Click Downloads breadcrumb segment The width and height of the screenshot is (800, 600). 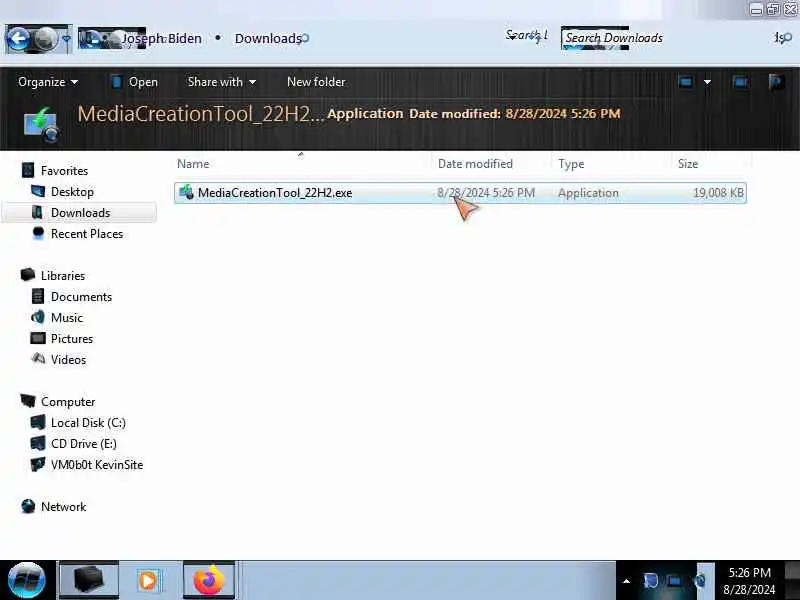click(268, 38)
